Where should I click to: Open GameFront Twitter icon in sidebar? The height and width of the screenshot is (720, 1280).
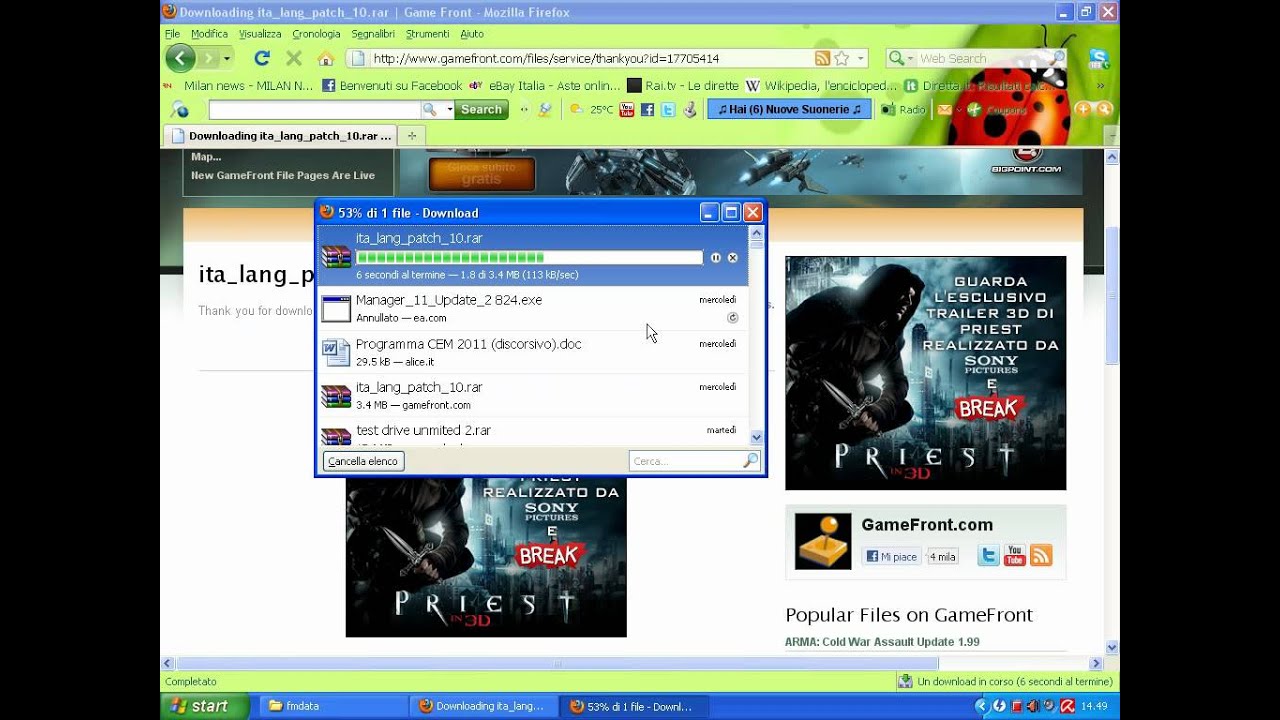click(x=988, y=555)
